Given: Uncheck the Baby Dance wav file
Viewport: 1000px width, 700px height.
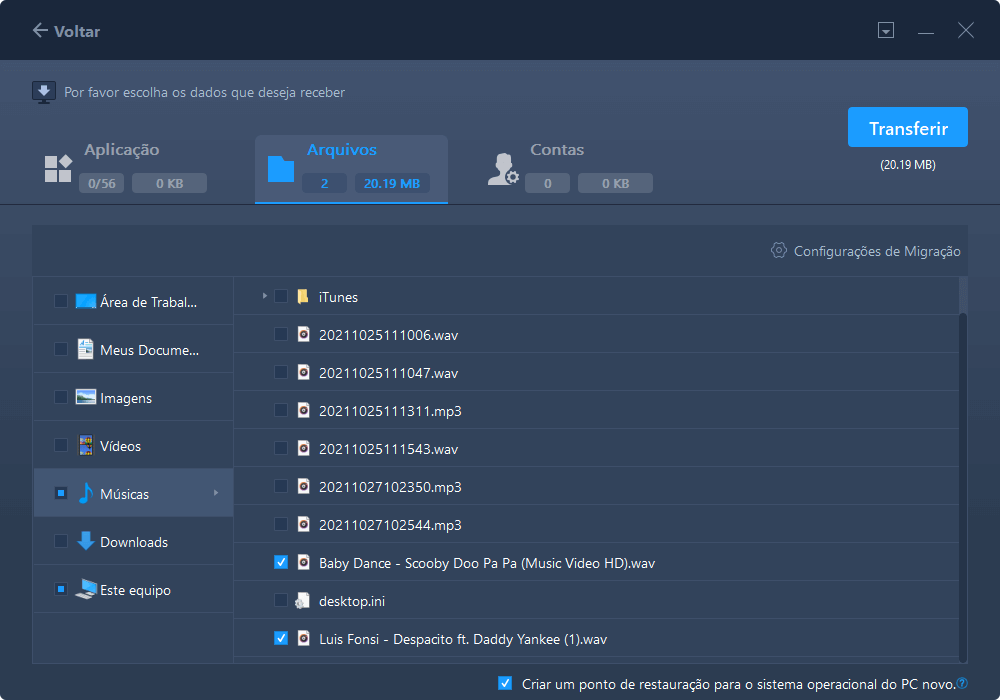Looking at the screenshot, I should [x=281, y=562].
